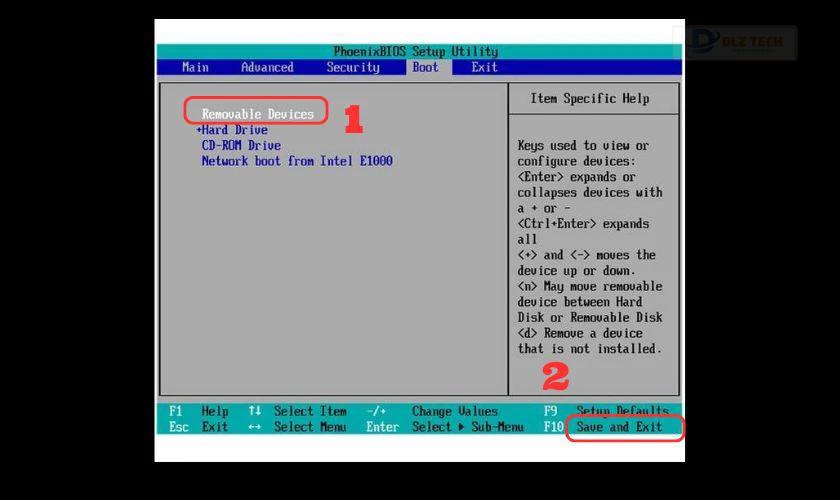Viewport: 840px width, 500px height.
Task: Select Removable Devices boot entry
Action: [x=257, y=114]
